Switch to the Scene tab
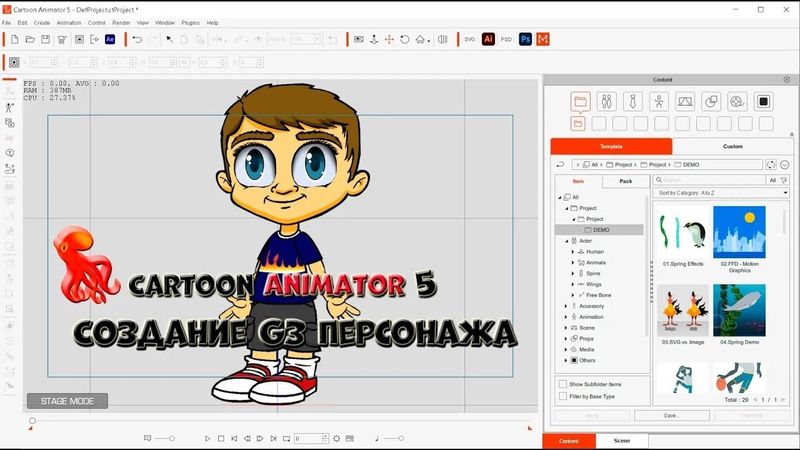Image resolution: width=800 pixels, height=450 pixels. point(621,441)
